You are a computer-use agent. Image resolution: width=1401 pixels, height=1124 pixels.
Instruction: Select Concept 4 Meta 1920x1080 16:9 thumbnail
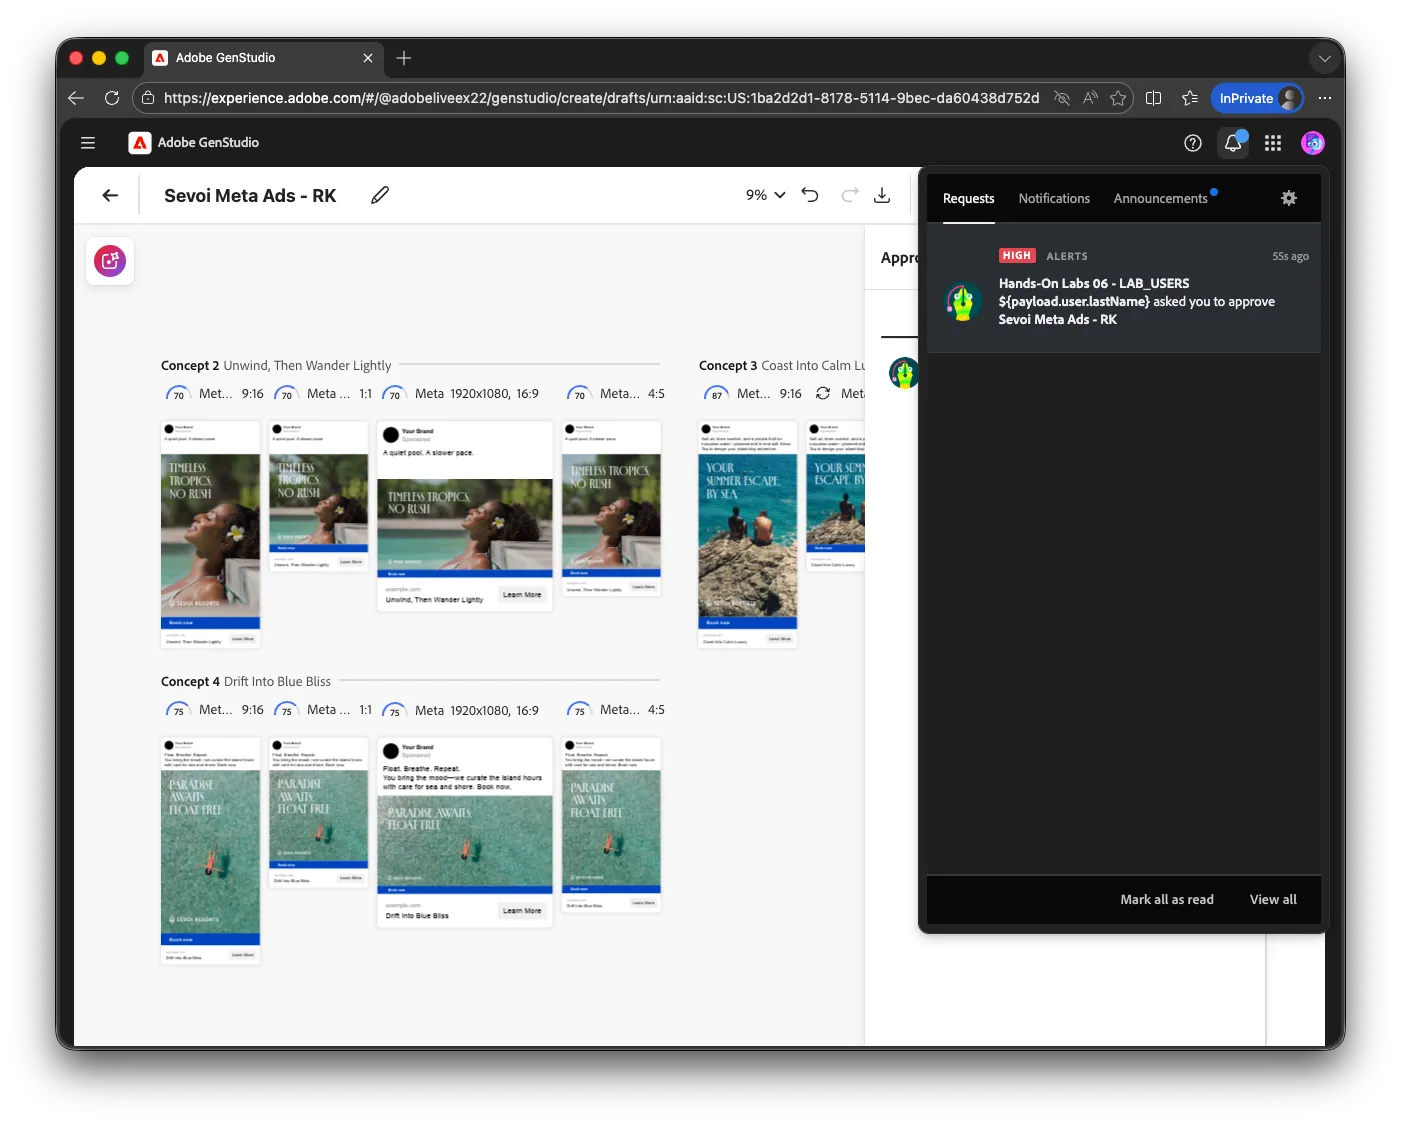[x=465, y=832]
